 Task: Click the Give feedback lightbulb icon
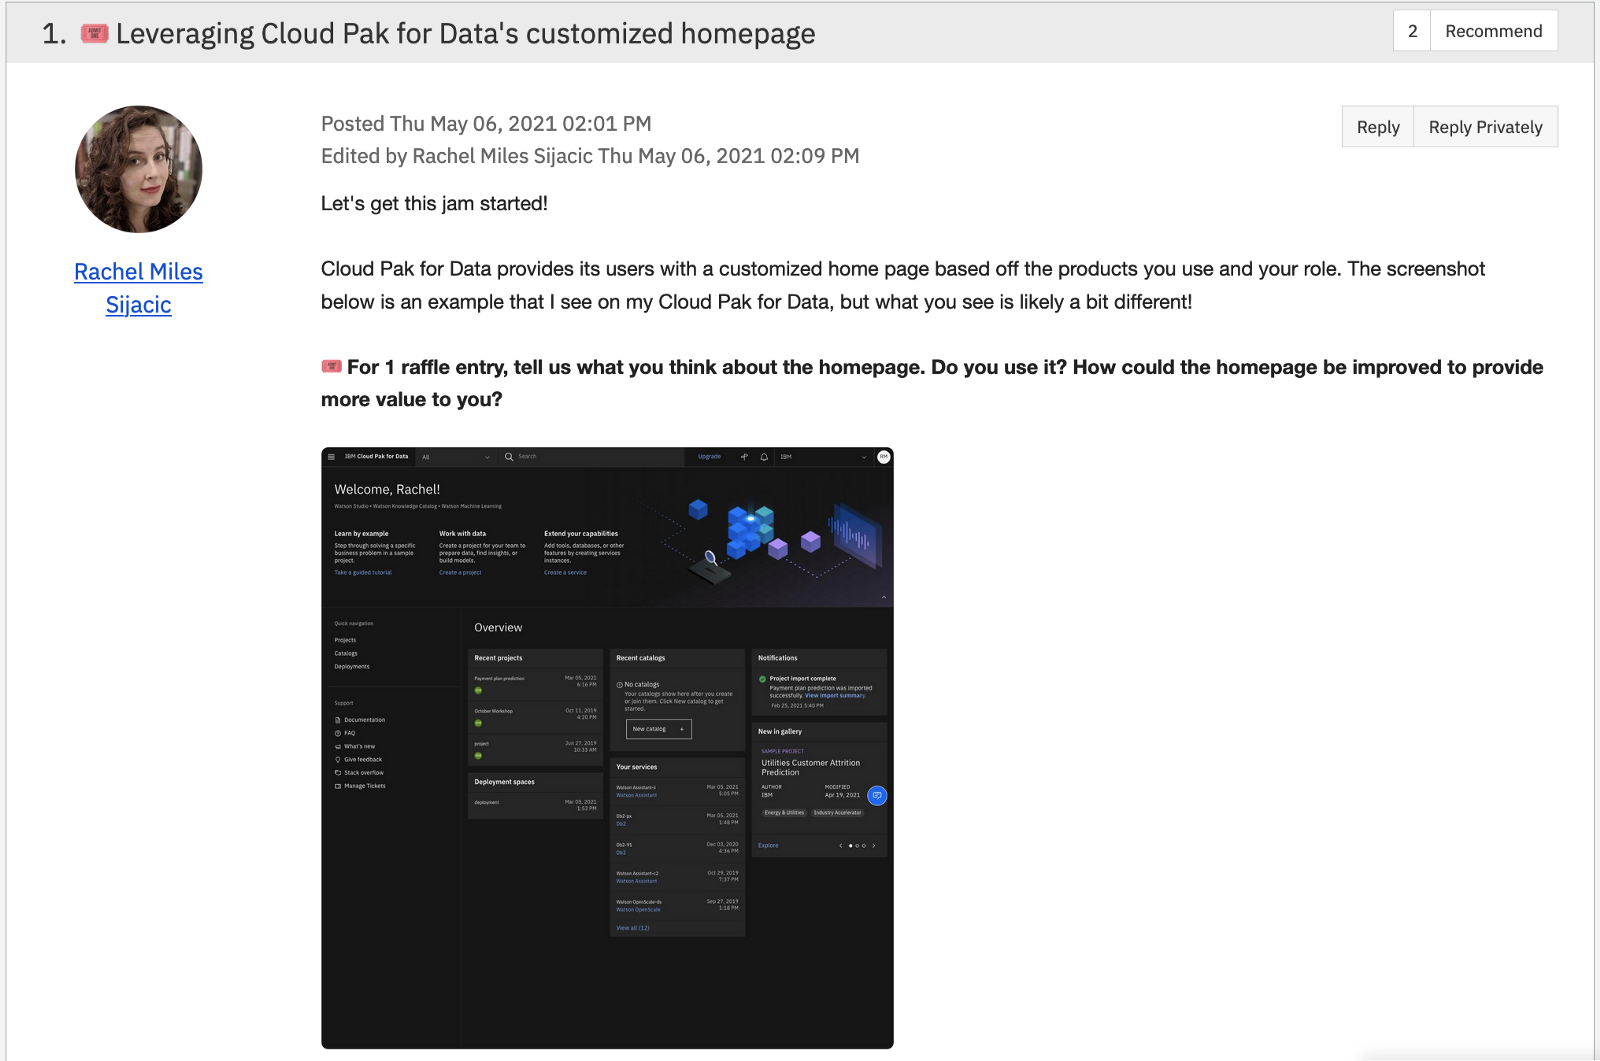[x=338, y=760]
